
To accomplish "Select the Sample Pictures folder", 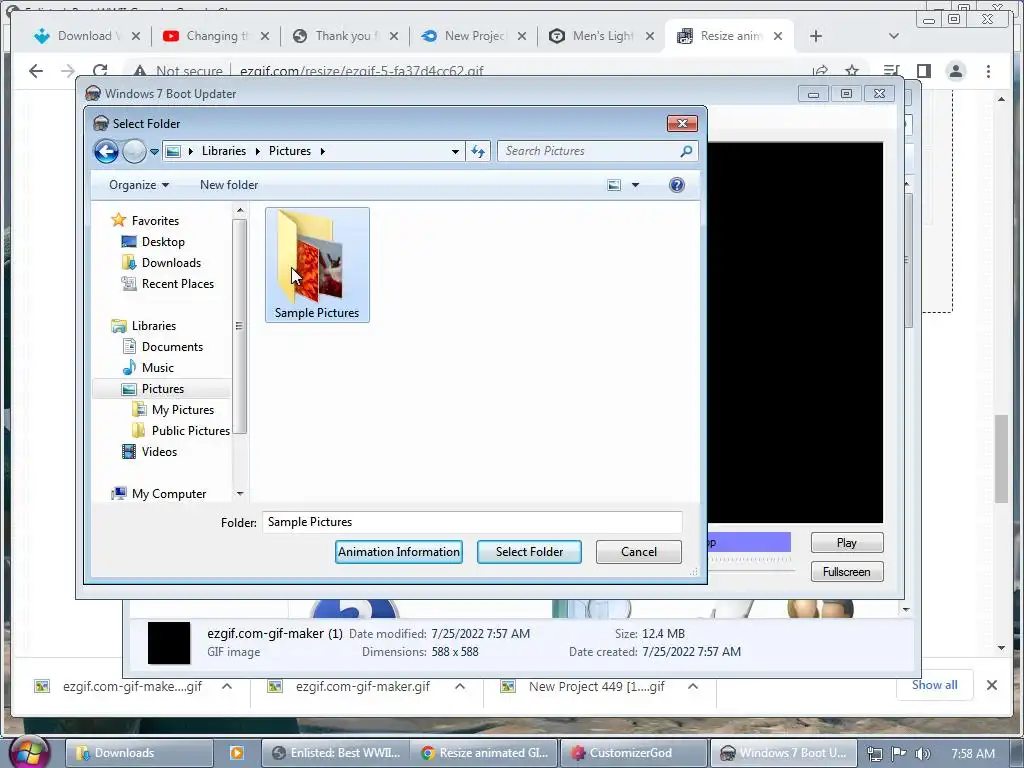I will coord(317,264).
